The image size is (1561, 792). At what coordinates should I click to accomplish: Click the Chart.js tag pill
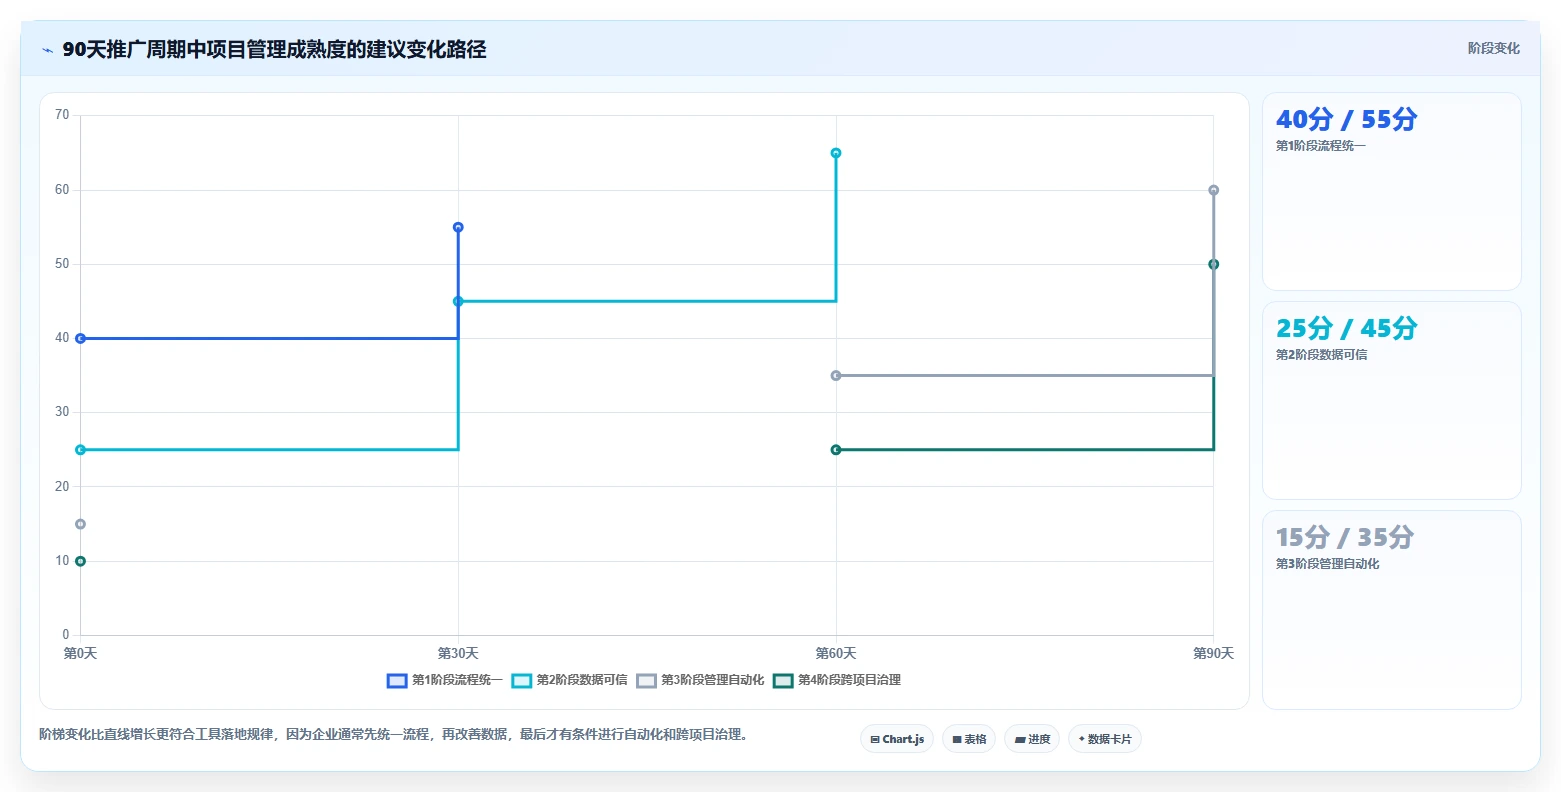click(897, 739)
